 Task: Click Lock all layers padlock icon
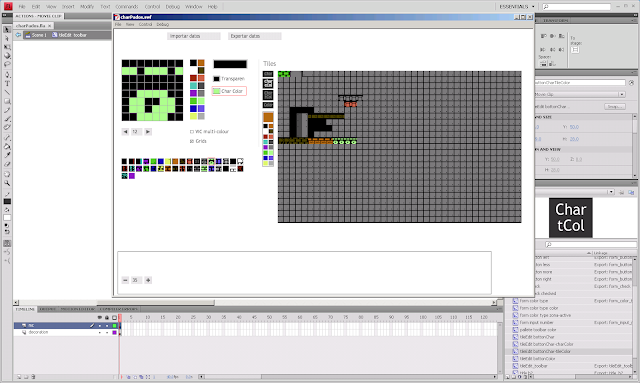107,318
